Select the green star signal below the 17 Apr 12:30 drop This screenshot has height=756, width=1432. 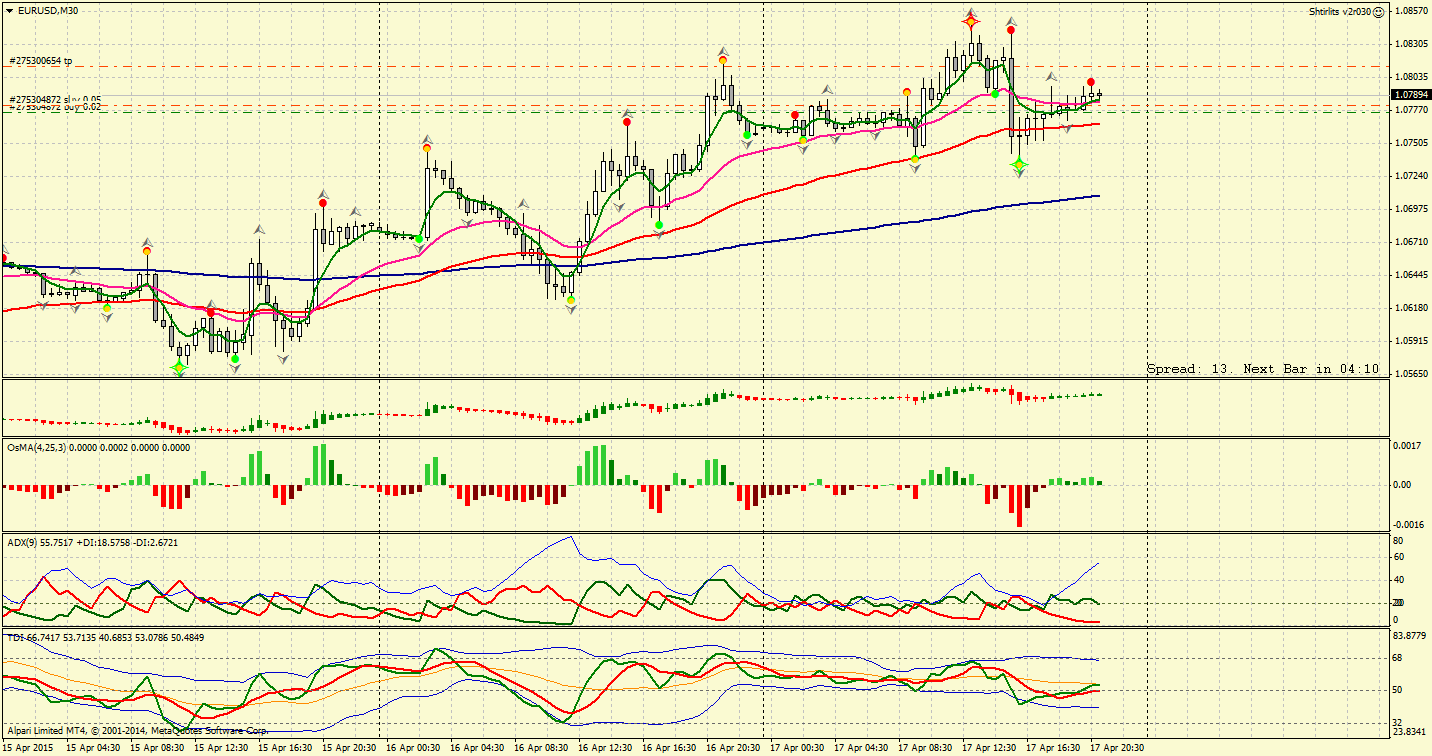pyautogui.click(x=1019, y=163)
